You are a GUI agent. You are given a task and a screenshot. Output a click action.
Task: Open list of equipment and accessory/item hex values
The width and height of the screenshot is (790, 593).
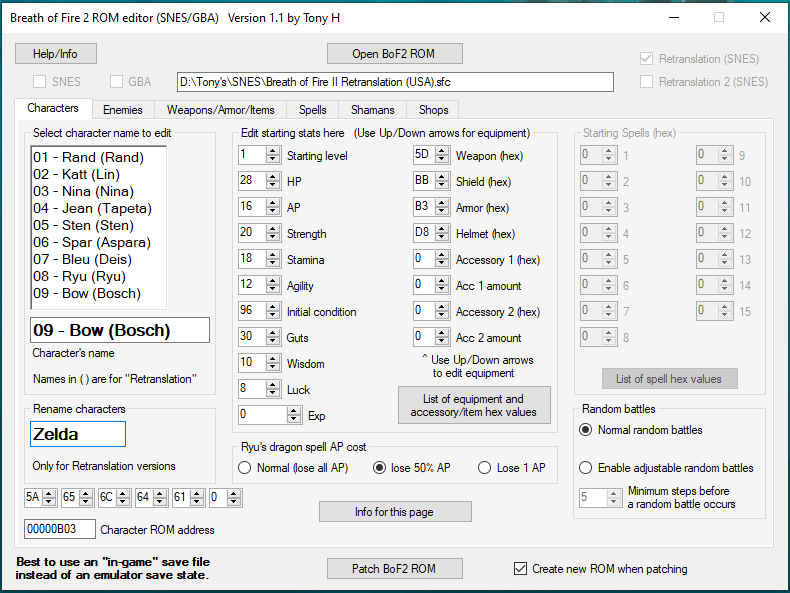click(x=474, y=405)
